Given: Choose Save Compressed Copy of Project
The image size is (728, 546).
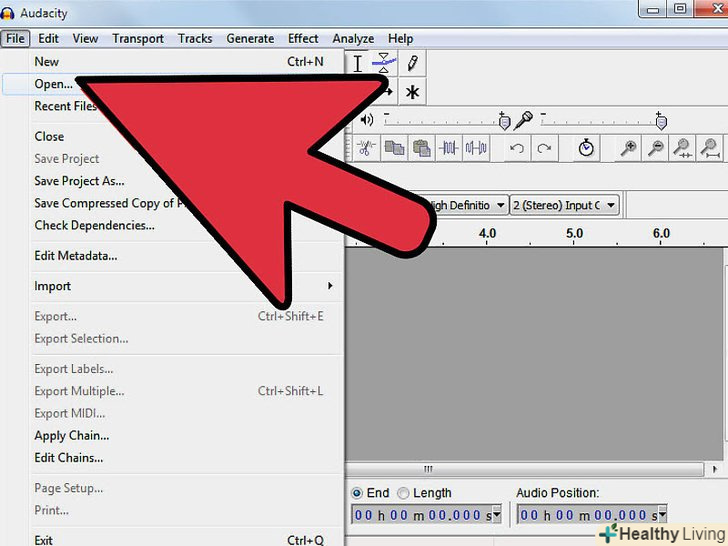Looking at the screenshot, I should coord(109,203).
